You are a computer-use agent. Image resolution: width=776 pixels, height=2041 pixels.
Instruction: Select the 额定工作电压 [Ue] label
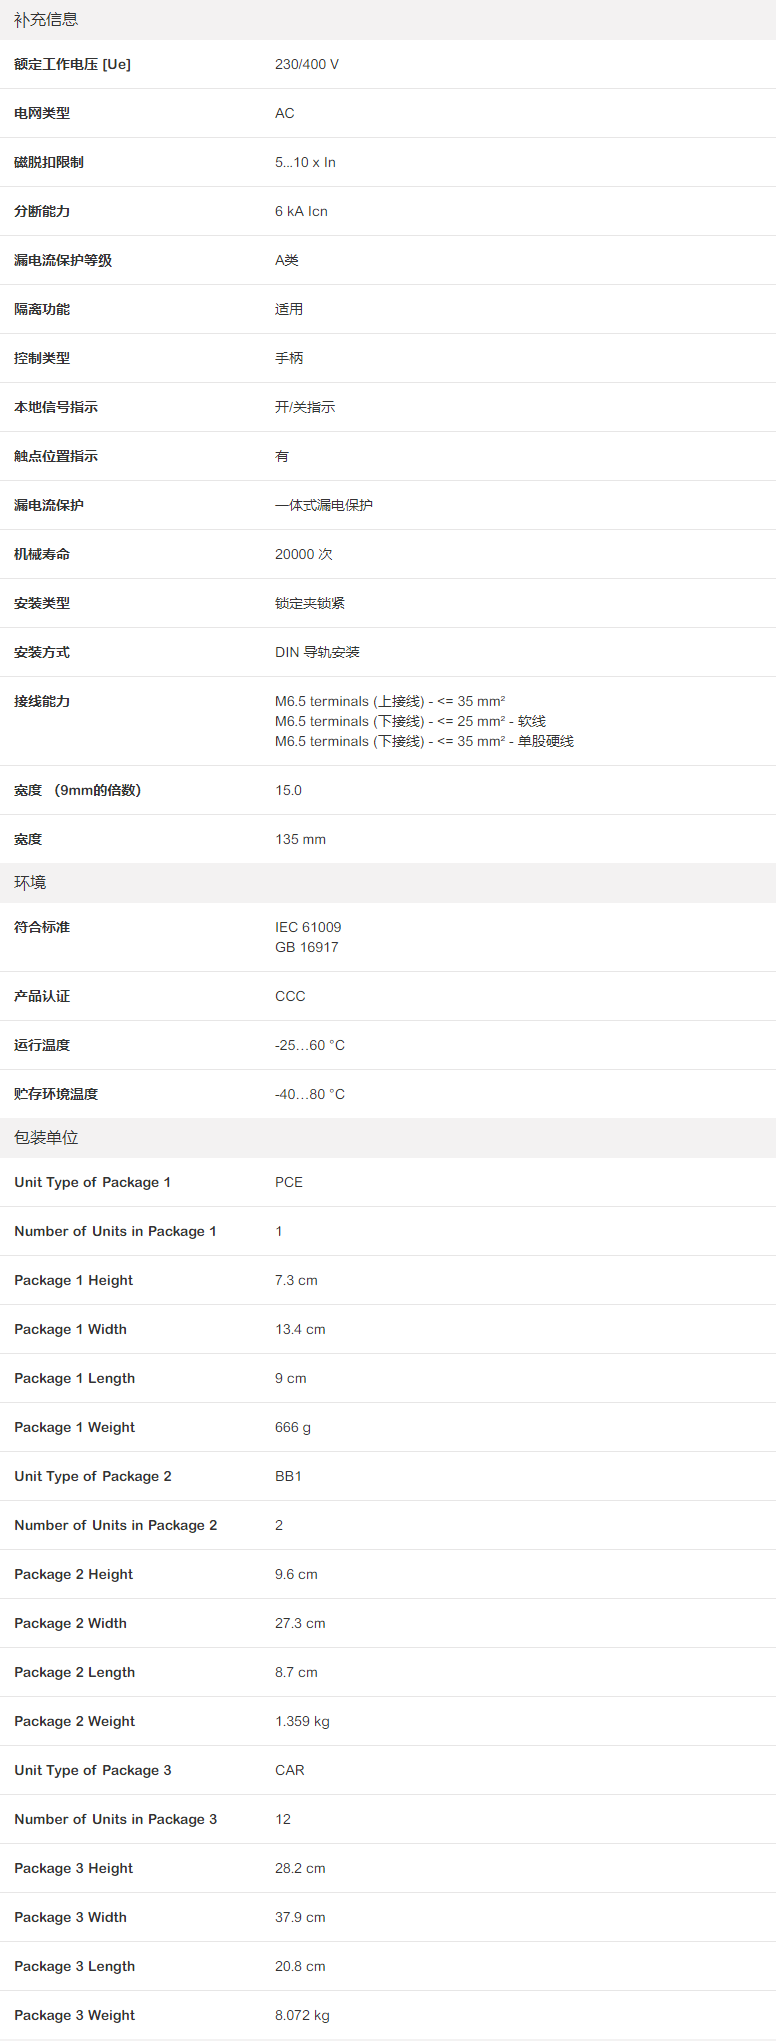pyautogui.click(x=72, y=64)
